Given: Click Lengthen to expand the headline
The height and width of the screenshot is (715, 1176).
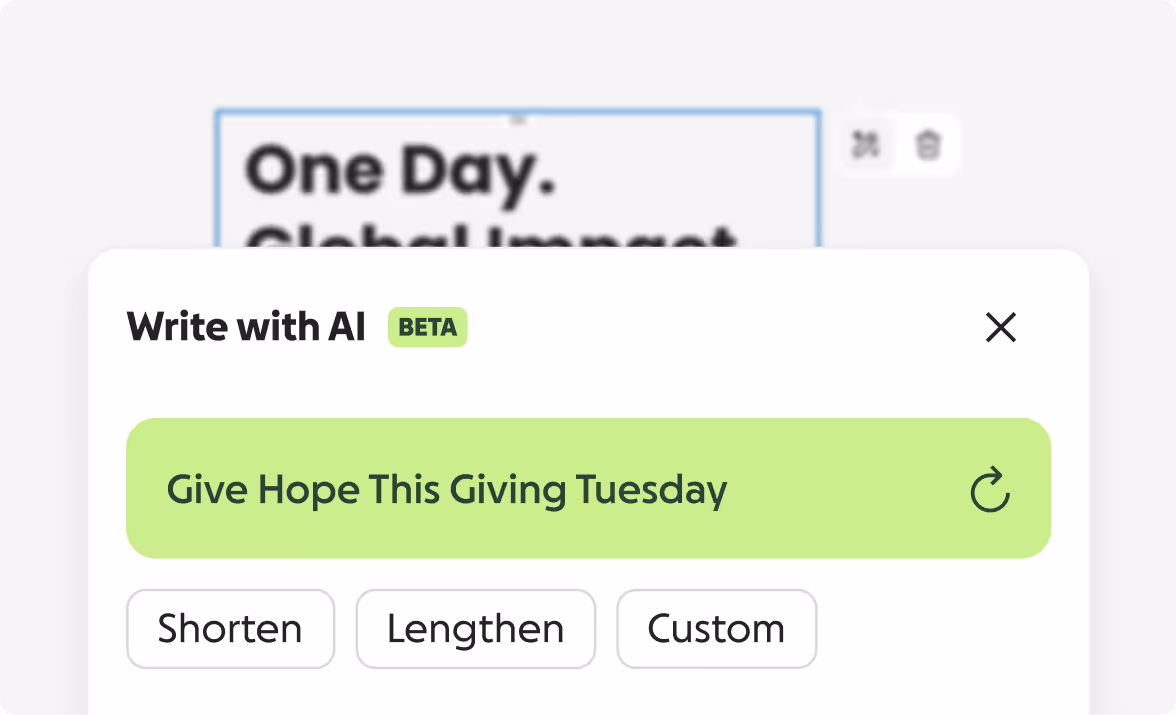Looking at the screenshot, I should 476,629.
